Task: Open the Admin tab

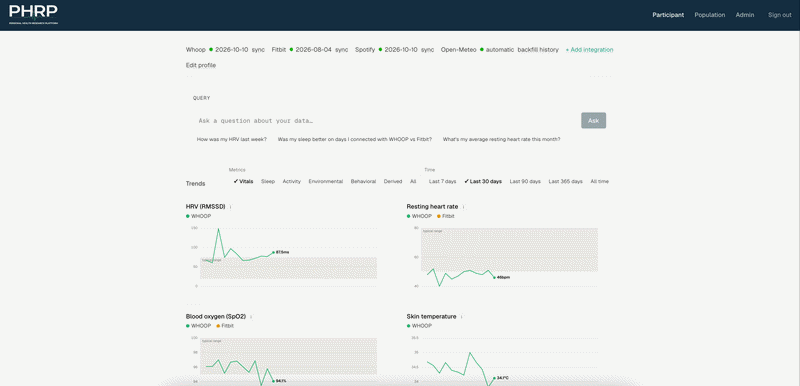Action: pyautogui.click(x=745, y=15)
